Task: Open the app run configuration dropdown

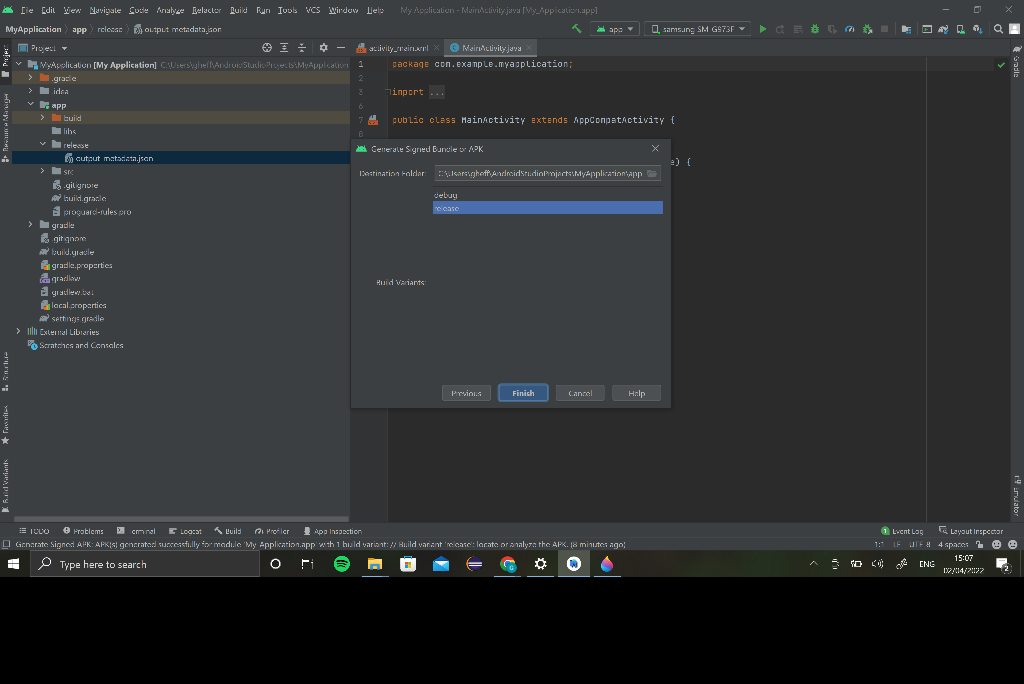Action: pyautogui.click(x=615, y=29)
